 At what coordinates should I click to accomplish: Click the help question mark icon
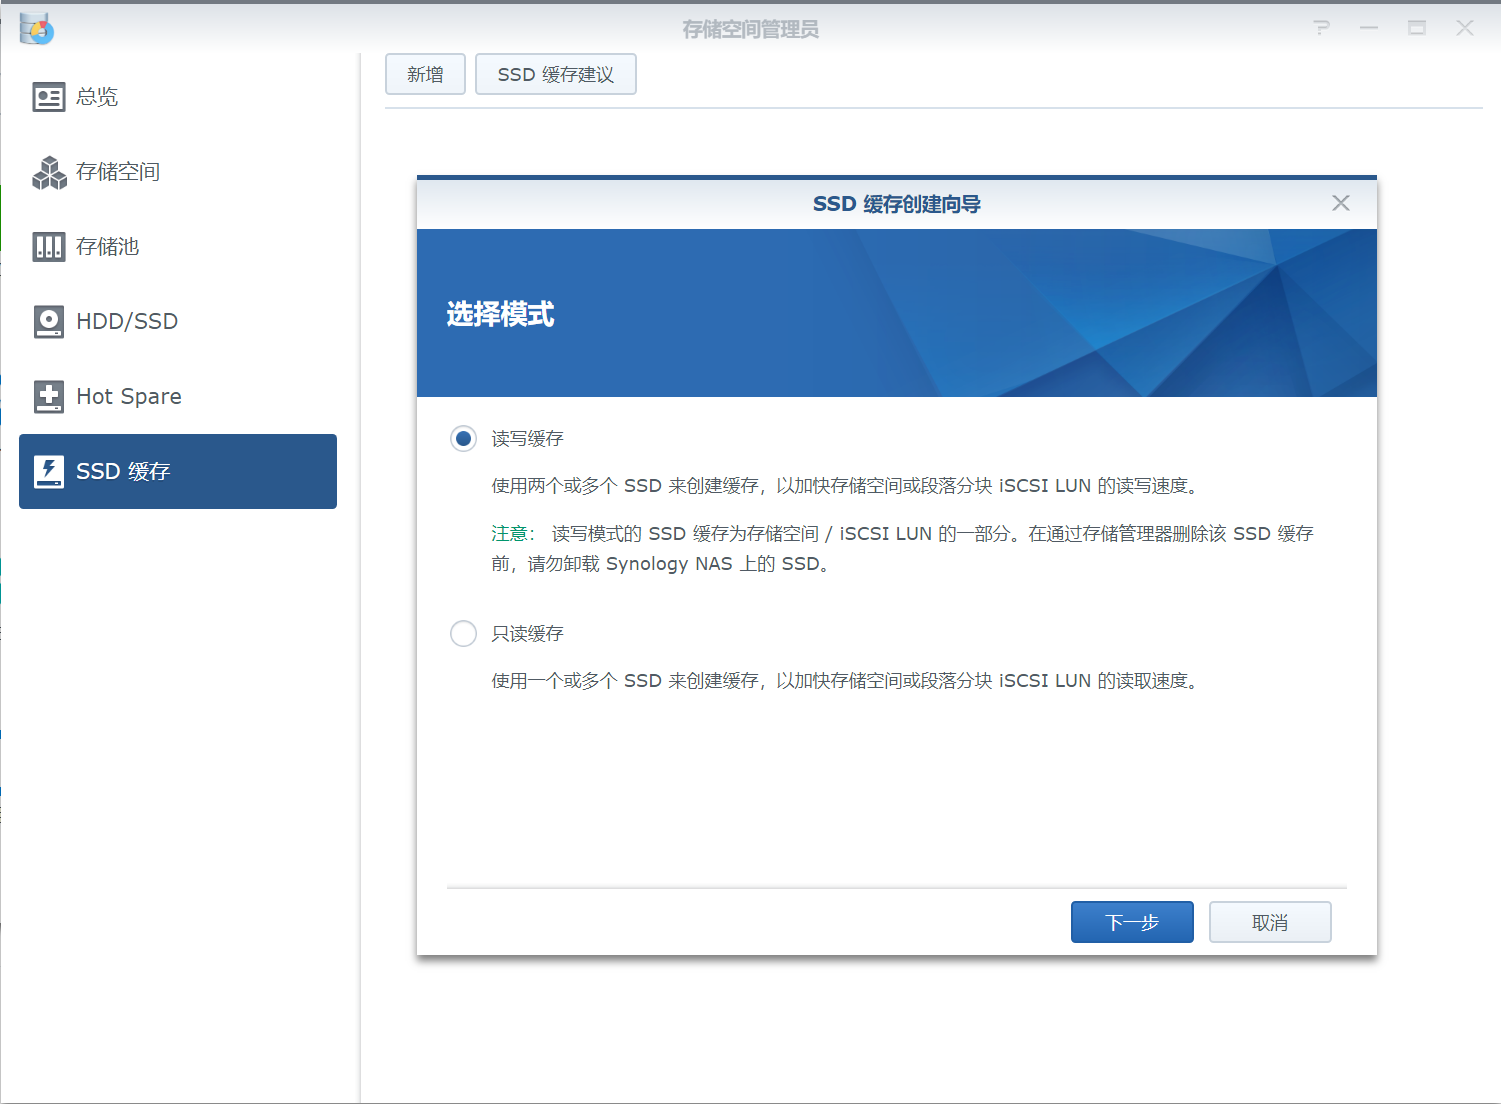tap(1322, 28)
